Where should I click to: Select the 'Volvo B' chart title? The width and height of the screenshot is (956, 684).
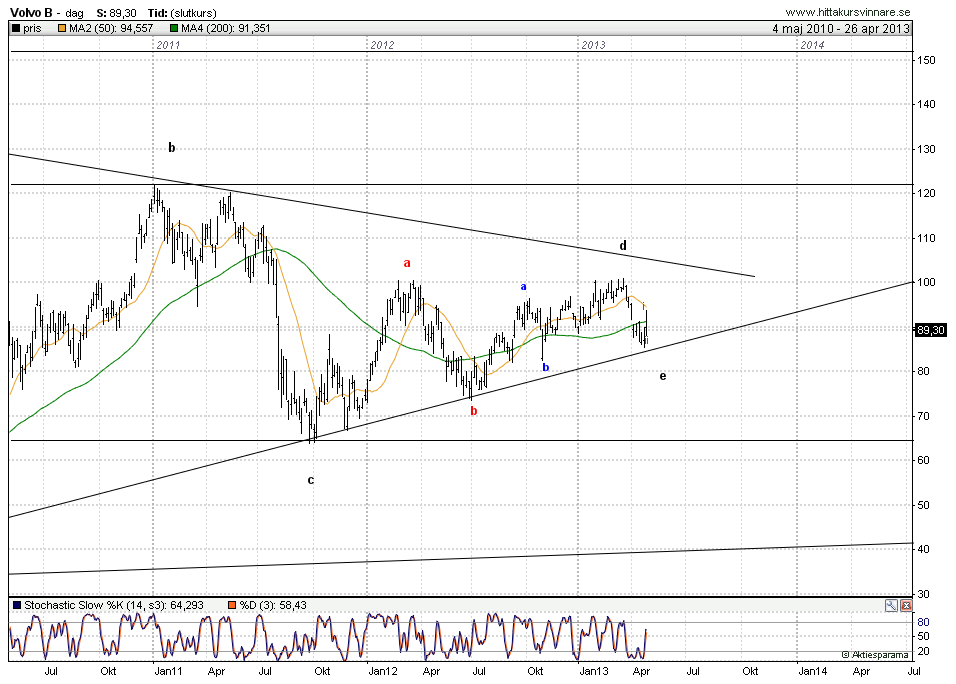click(x=31, y=13)
